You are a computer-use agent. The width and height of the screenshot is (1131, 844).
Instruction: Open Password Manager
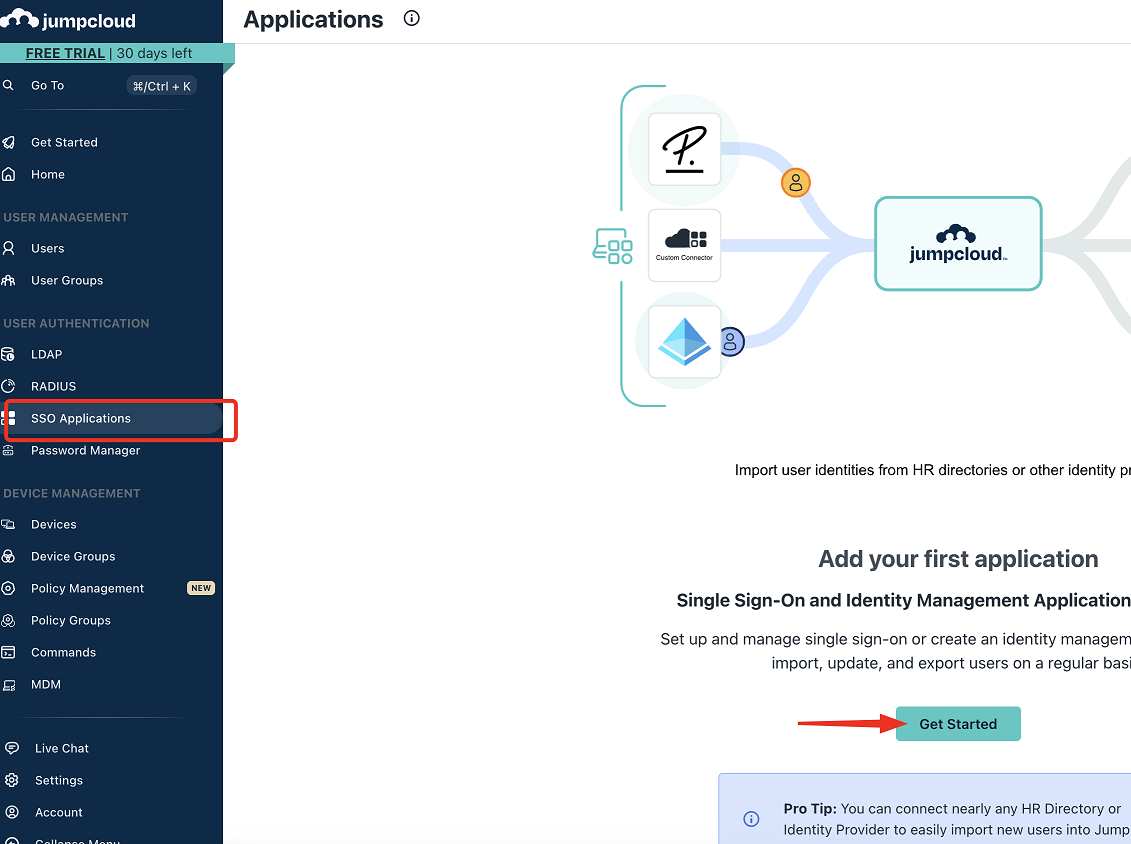[85, 450]
